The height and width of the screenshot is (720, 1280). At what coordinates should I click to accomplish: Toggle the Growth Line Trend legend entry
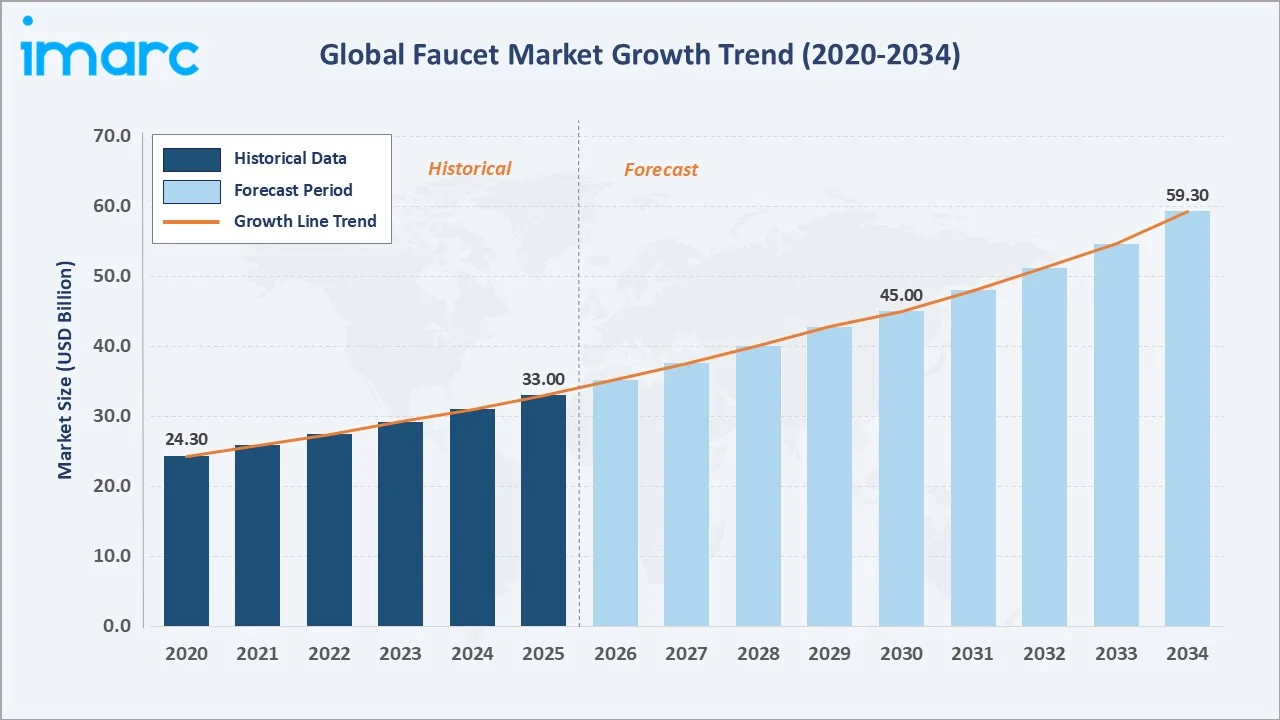(x=305, y=221)
